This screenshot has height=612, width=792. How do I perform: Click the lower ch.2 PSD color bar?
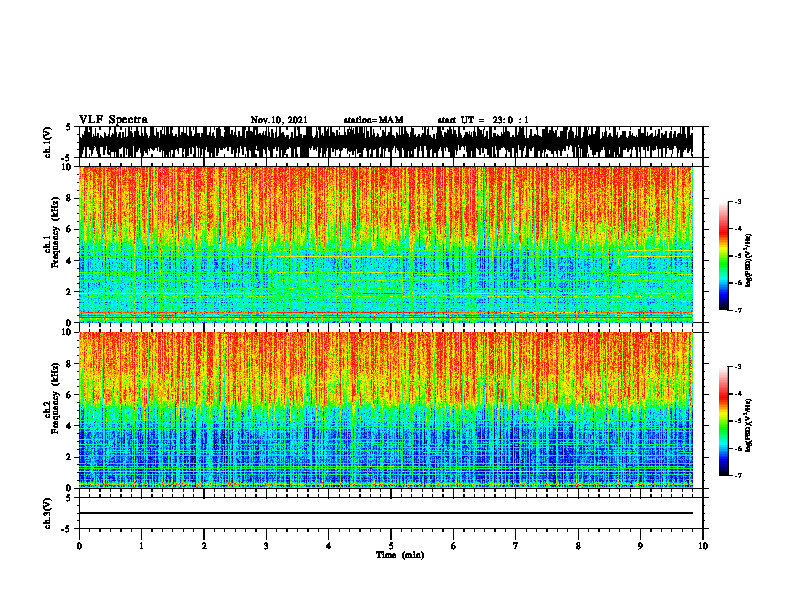tap(723, 421)
